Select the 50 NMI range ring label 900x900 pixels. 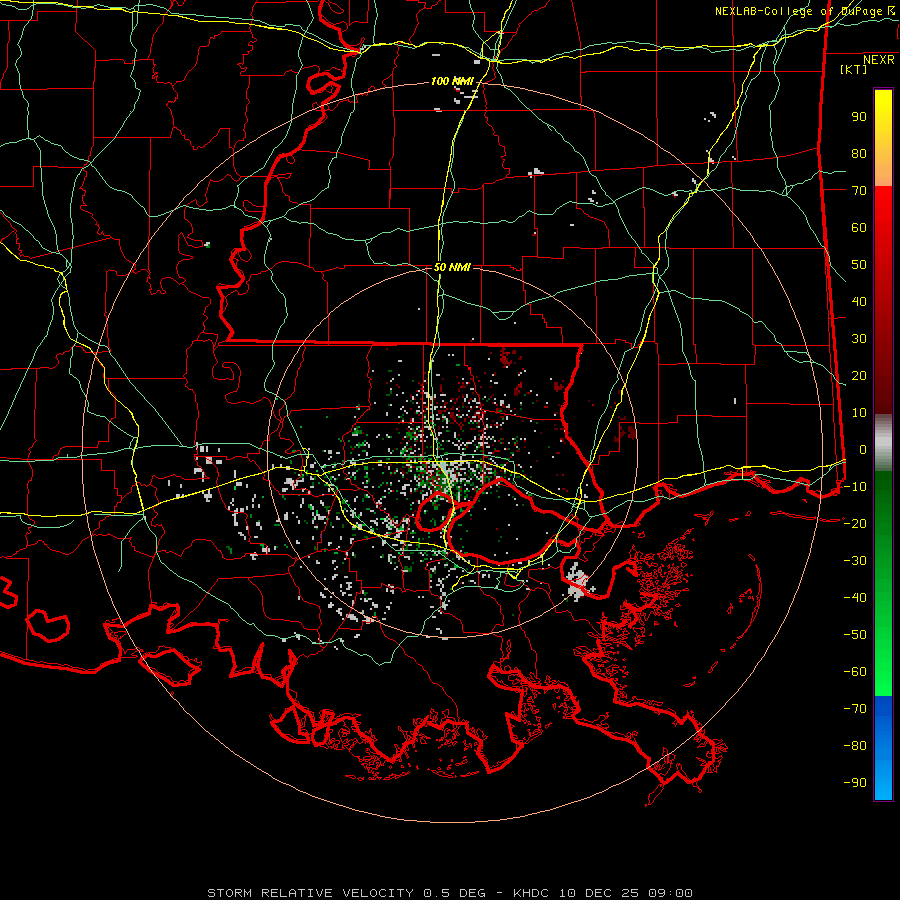tap(452, 267)
